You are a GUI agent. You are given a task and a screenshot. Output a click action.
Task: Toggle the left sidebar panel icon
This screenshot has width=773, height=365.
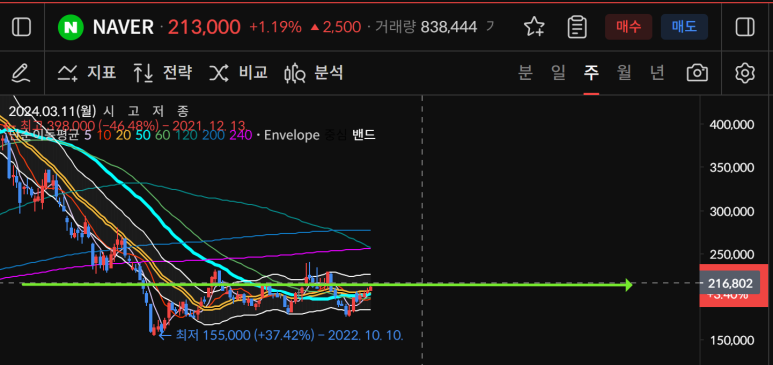click(21, 27)
